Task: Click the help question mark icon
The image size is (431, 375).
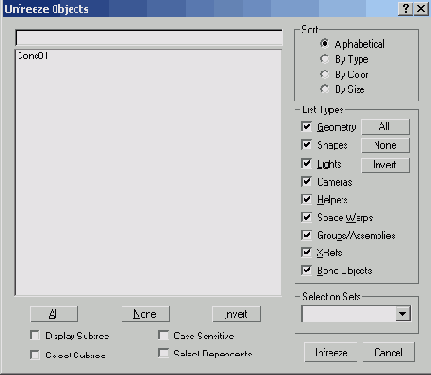Action: click(x=405, y=9)
